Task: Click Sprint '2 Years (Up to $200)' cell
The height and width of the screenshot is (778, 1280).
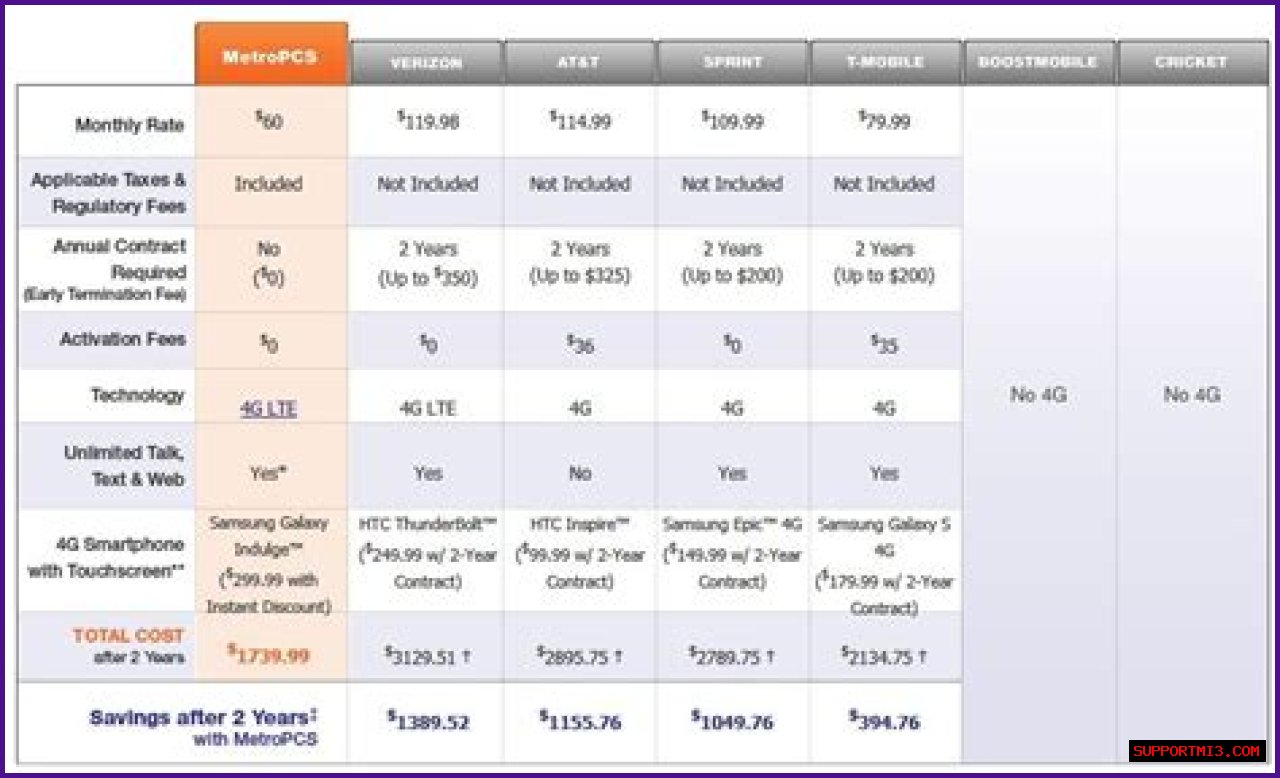Action: (x=732, y=264)
